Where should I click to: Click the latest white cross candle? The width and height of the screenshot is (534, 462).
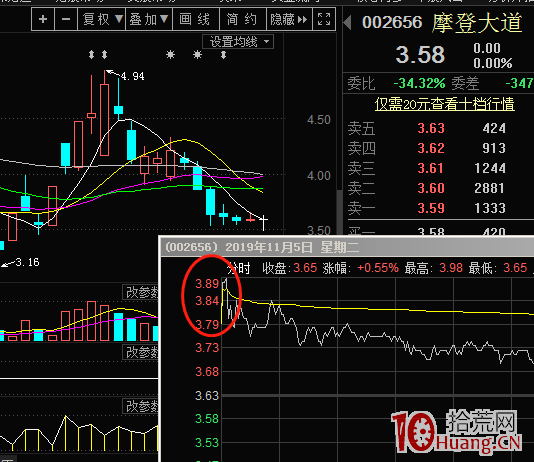pyautogui.click(x=264, y=222)
